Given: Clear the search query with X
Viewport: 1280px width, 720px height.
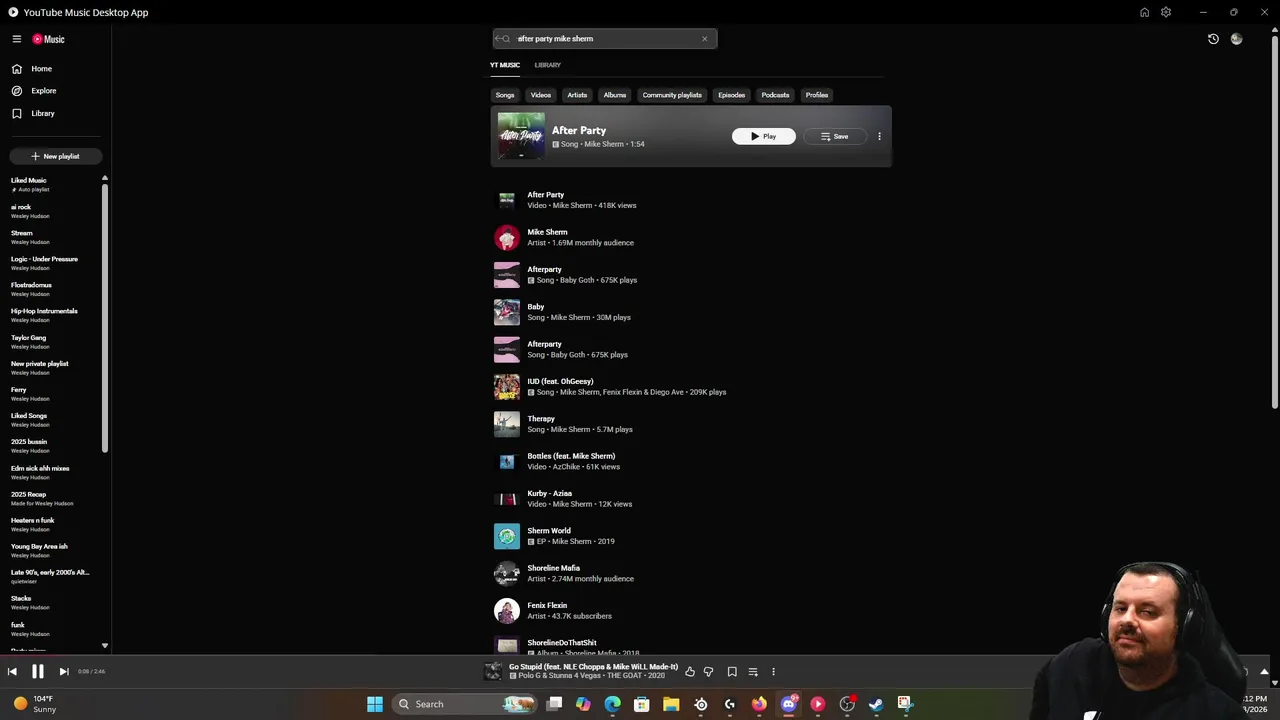Looking at the screenshot, I should click(x=704, y=39).
